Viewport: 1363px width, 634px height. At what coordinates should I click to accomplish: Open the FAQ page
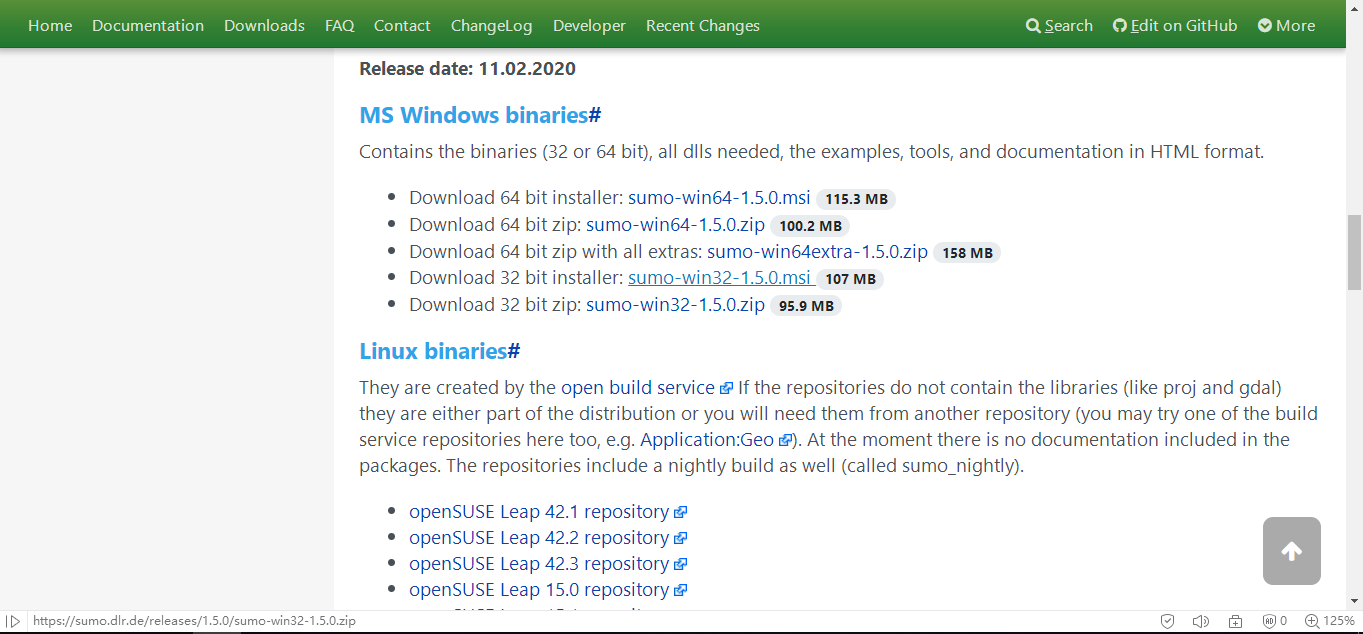(340, 25)
